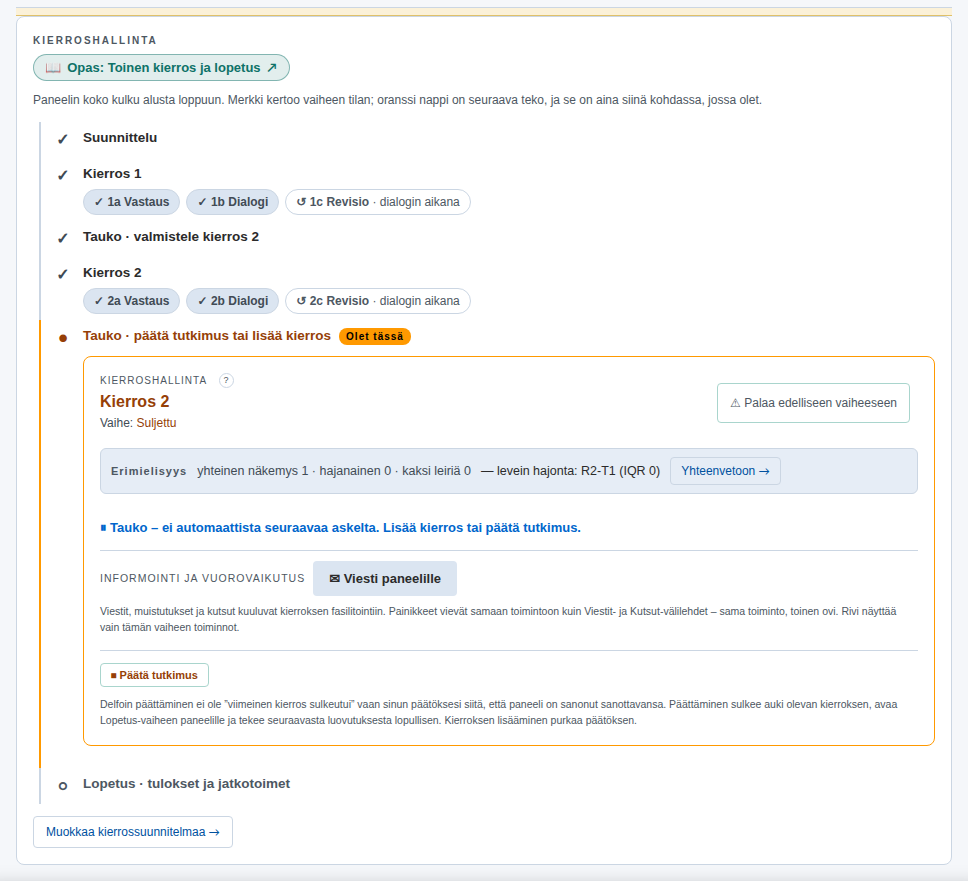Select the 2a Vastaus chip
Image resolution: width=968 pixels, height=881 pixels.
coord(131,301)
